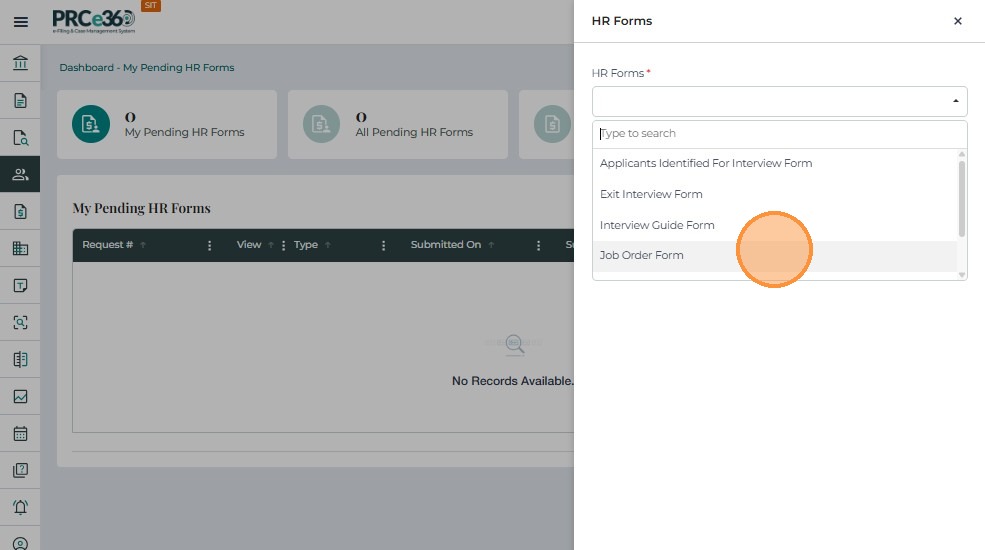The width and height of the screenshot is (985, 550).
Task: Click the dropdown list scroll up arrow
Action: (x=961, y=154)
